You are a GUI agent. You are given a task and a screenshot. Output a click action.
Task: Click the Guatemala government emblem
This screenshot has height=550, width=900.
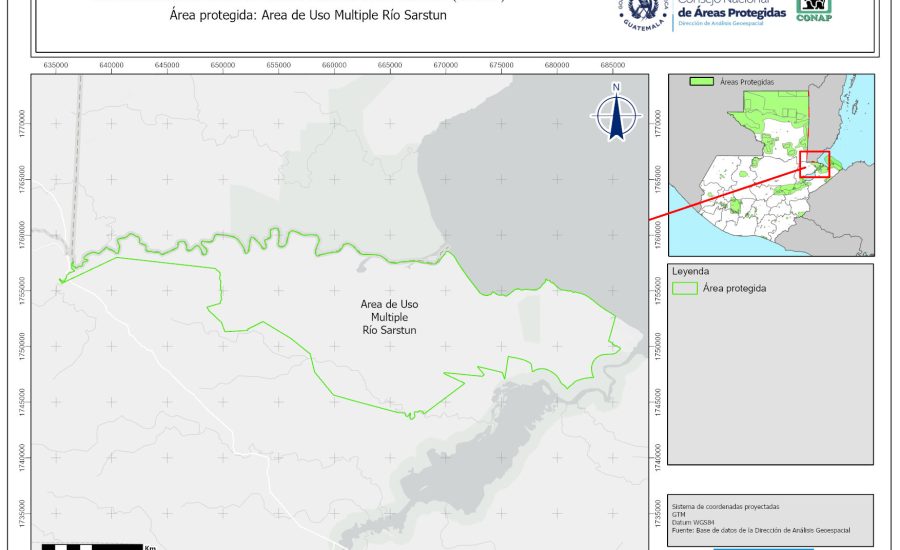[643, 14]
